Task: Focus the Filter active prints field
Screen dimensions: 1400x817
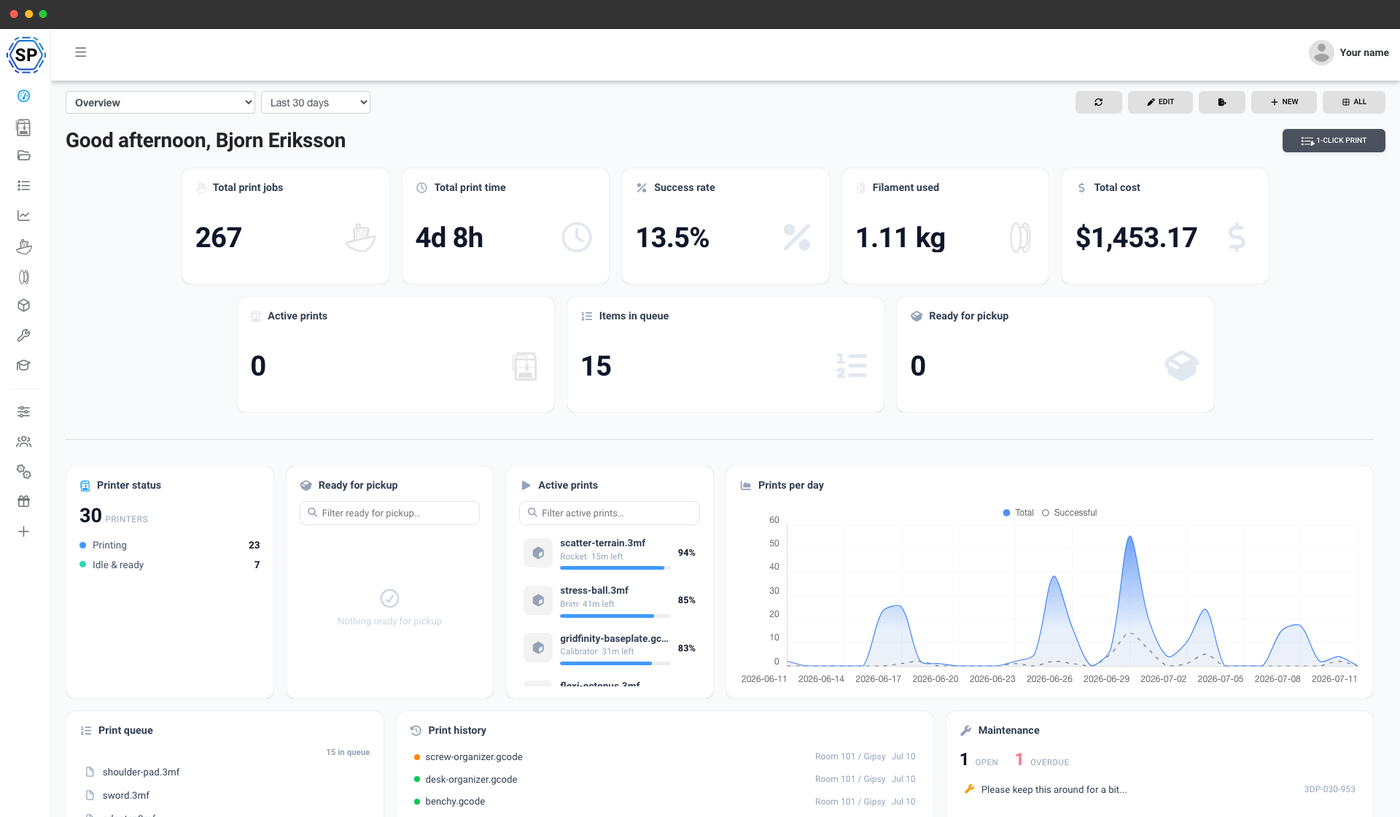Action: (x=610, y=513)
